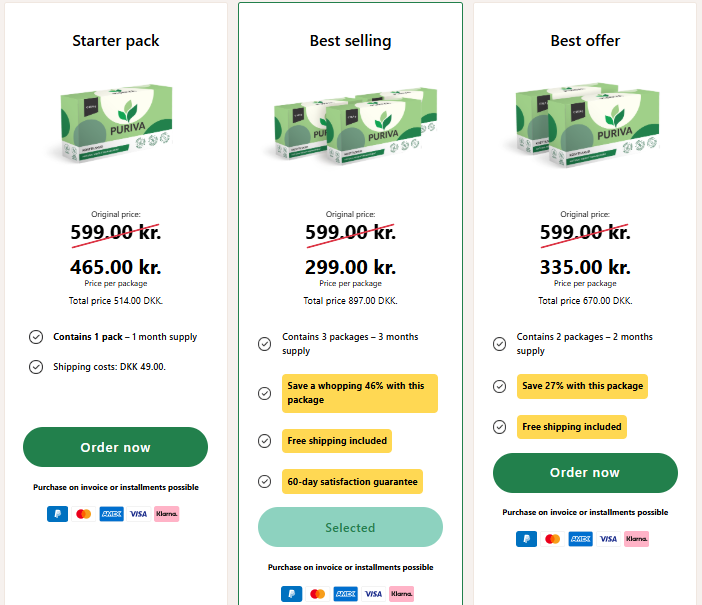The height and width of the screenshot is (605, 702).
Task: Order the Starter pack now
Action: [115, 447]
